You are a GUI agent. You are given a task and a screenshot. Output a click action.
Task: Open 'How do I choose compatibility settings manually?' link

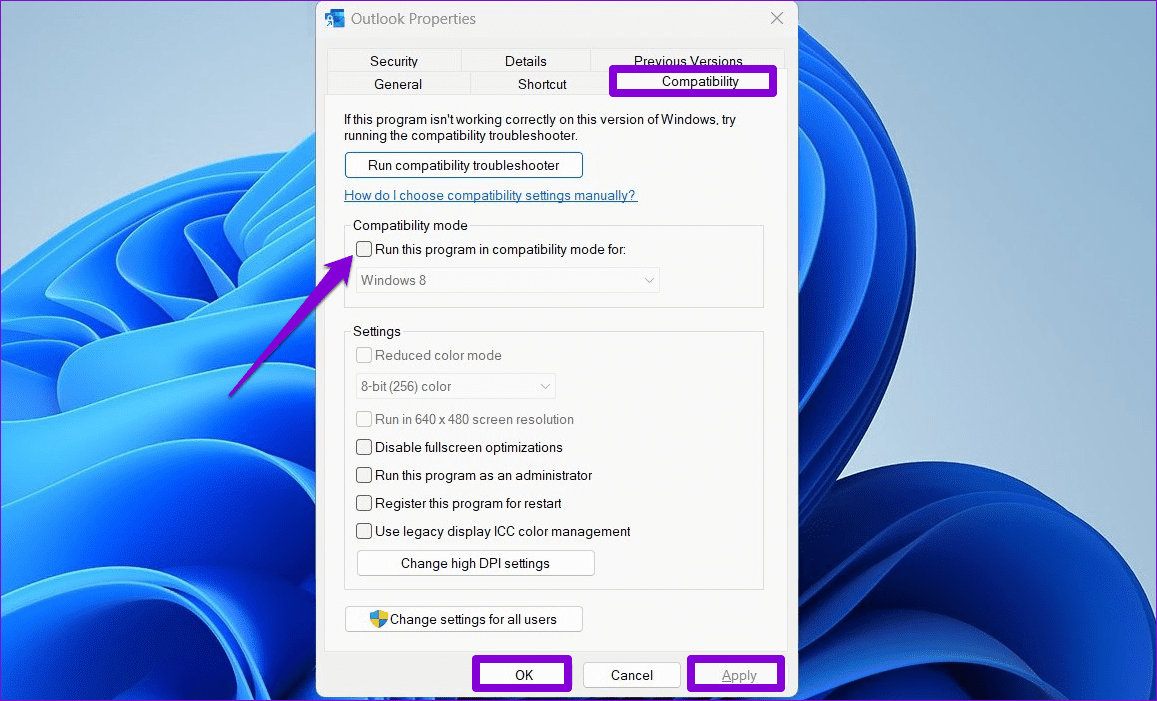pos(490,196)
